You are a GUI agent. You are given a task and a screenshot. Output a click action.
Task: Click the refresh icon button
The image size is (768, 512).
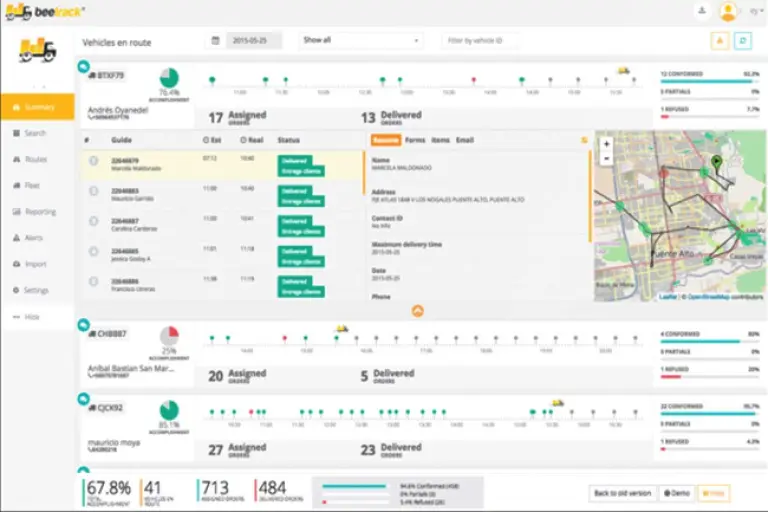(x=743, y=40)
